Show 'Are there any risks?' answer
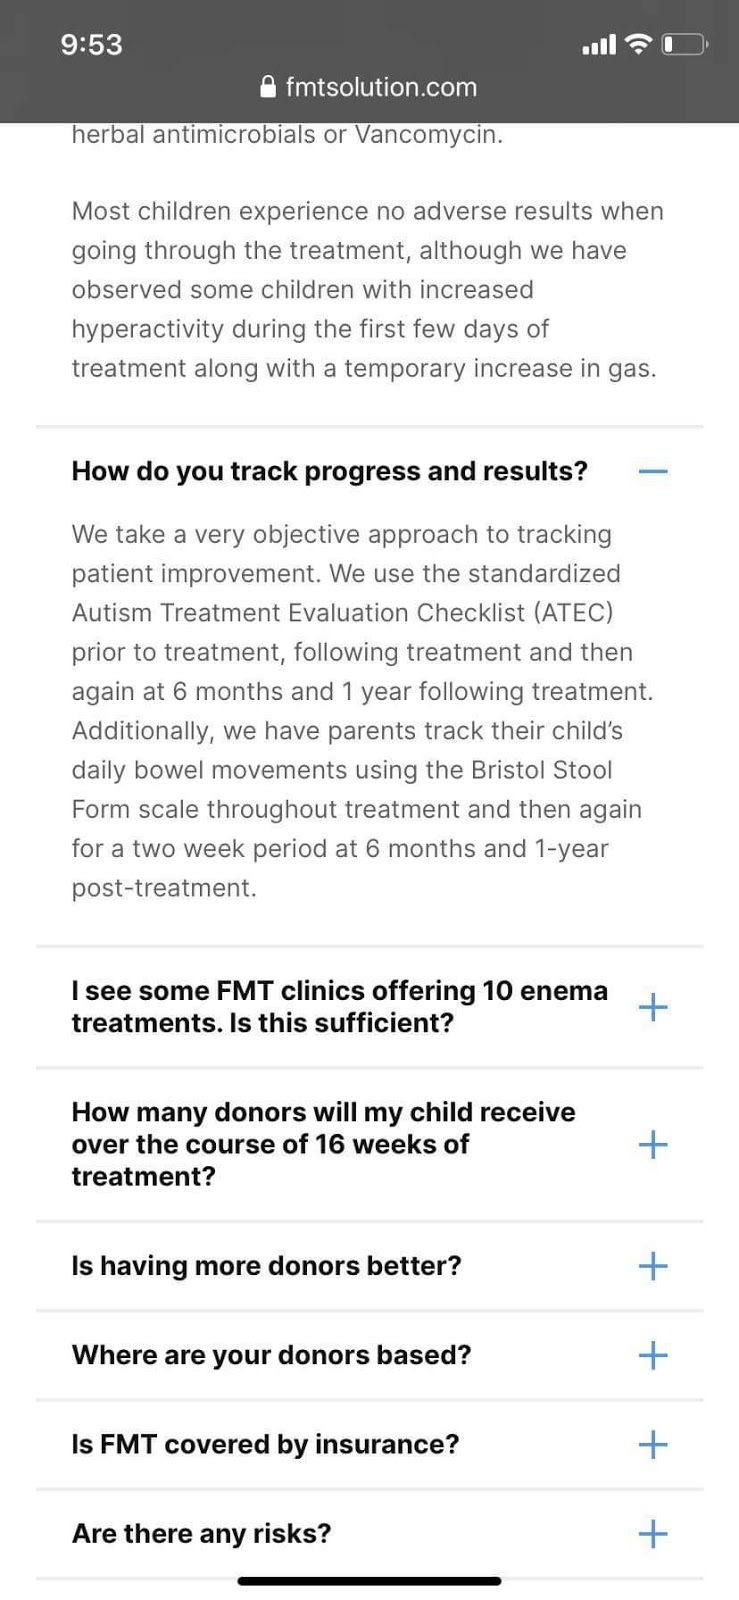 point(201,1533)
